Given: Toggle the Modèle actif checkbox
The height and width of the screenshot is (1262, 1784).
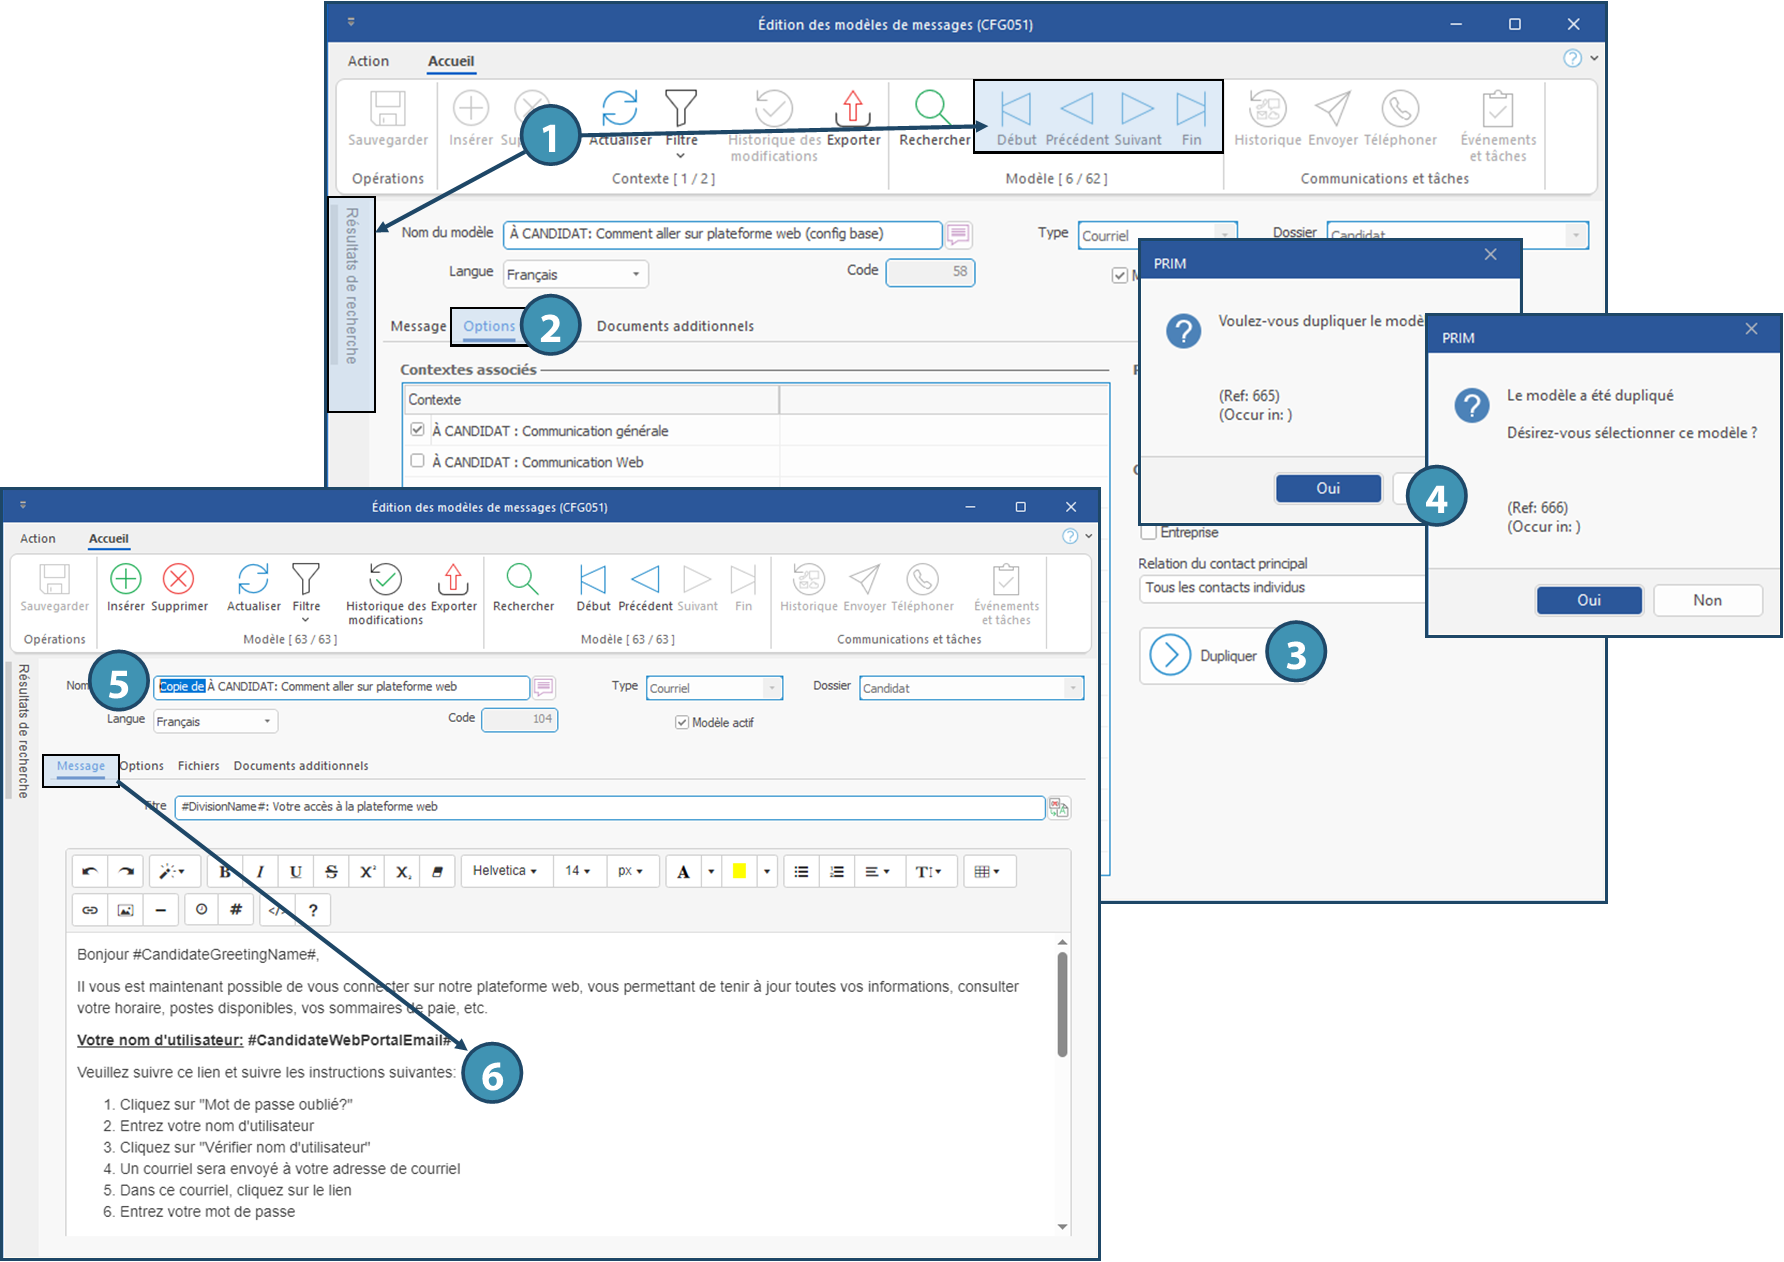Looking at the screenshot, I should coord(682,722).
